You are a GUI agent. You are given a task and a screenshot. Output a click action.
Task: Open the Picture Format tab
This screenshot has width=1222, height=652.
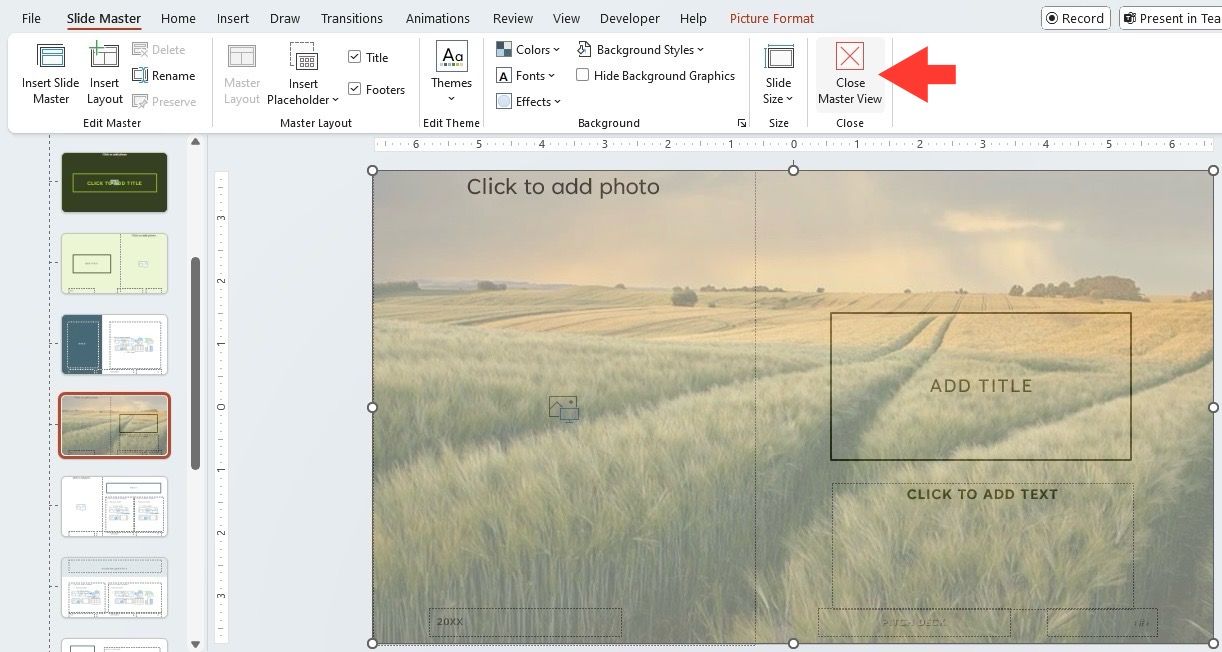(772, 18)
